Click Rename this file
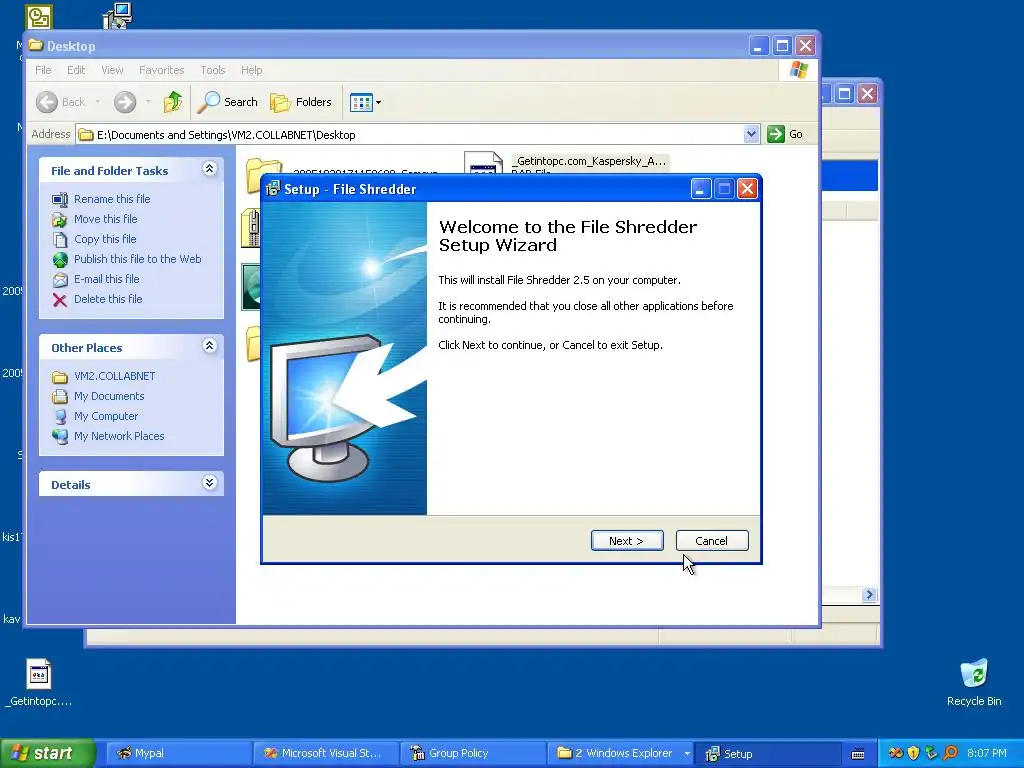1024x768 pixels. 112,199
